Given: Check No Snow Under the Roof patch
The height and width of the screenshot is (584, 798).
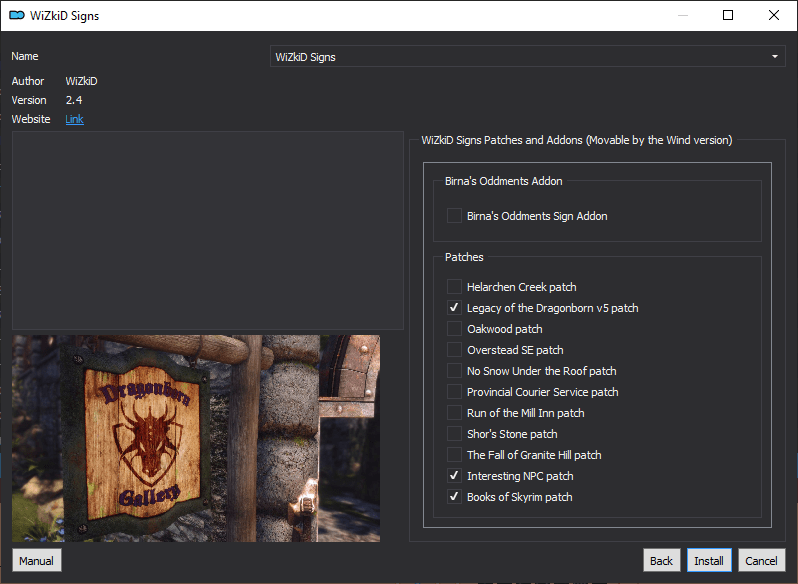Looking at the screenshot, I should (454, 371).
